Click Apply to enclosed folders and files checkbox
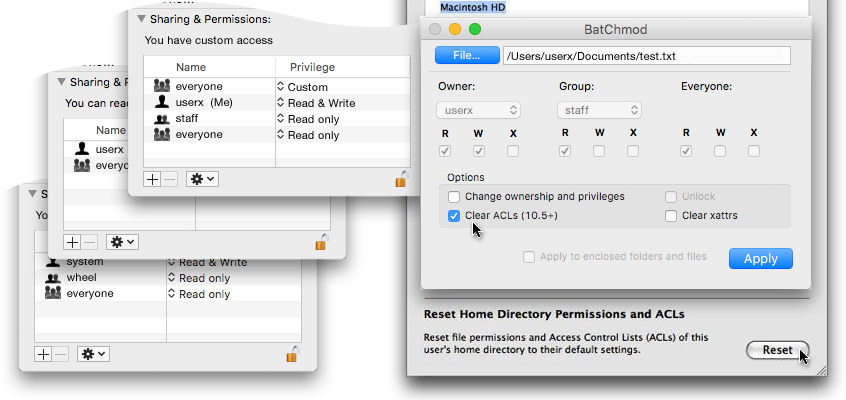846x400 pixels. point(529,257)
